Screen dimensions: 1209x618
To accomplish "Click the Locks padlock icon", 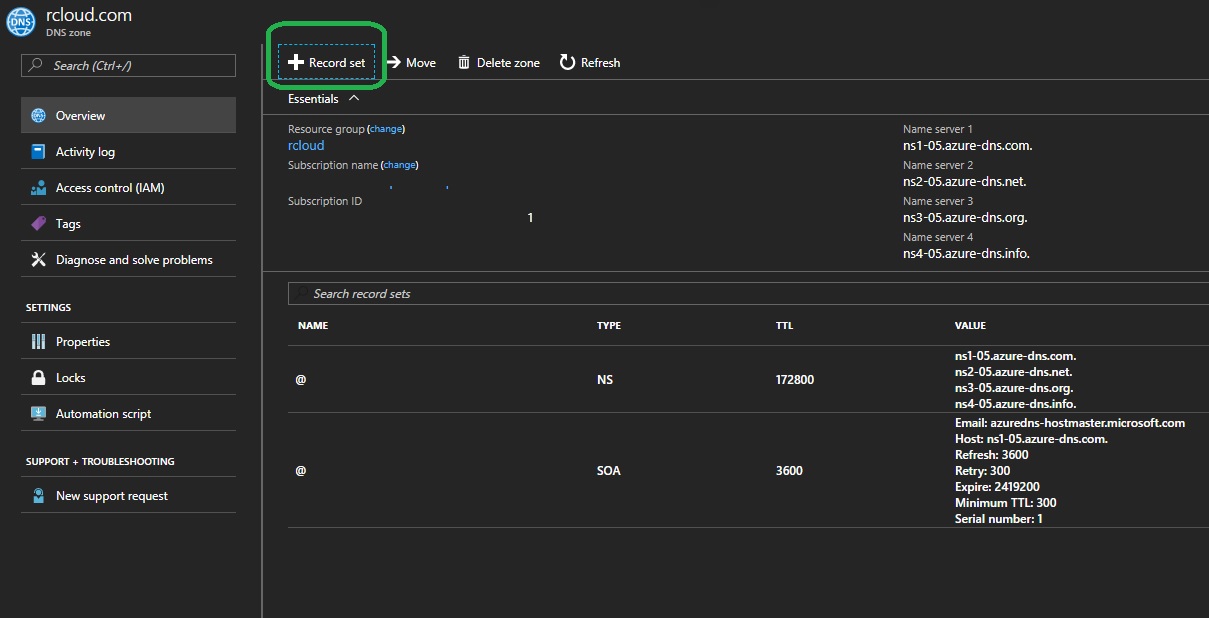I will pyautogui.click(x=39, y=378).
